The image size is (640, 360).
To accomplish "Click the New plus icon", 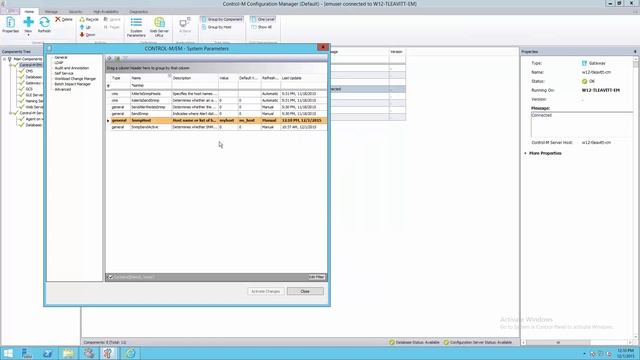I will pos(28,22).
